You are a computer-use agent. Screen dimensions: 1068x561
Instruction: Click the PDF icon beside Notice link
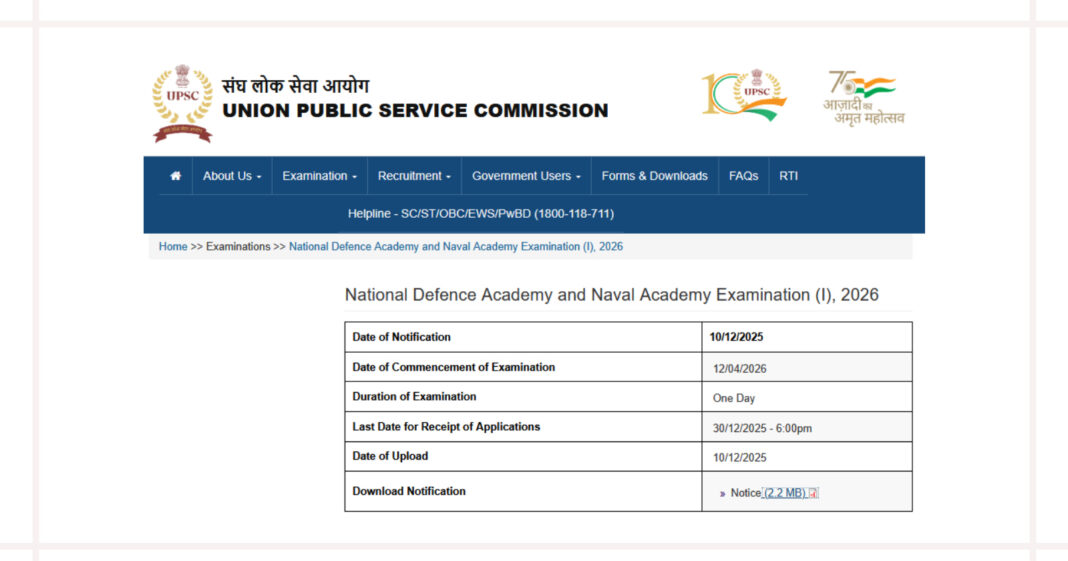click(x=813, y=493)
